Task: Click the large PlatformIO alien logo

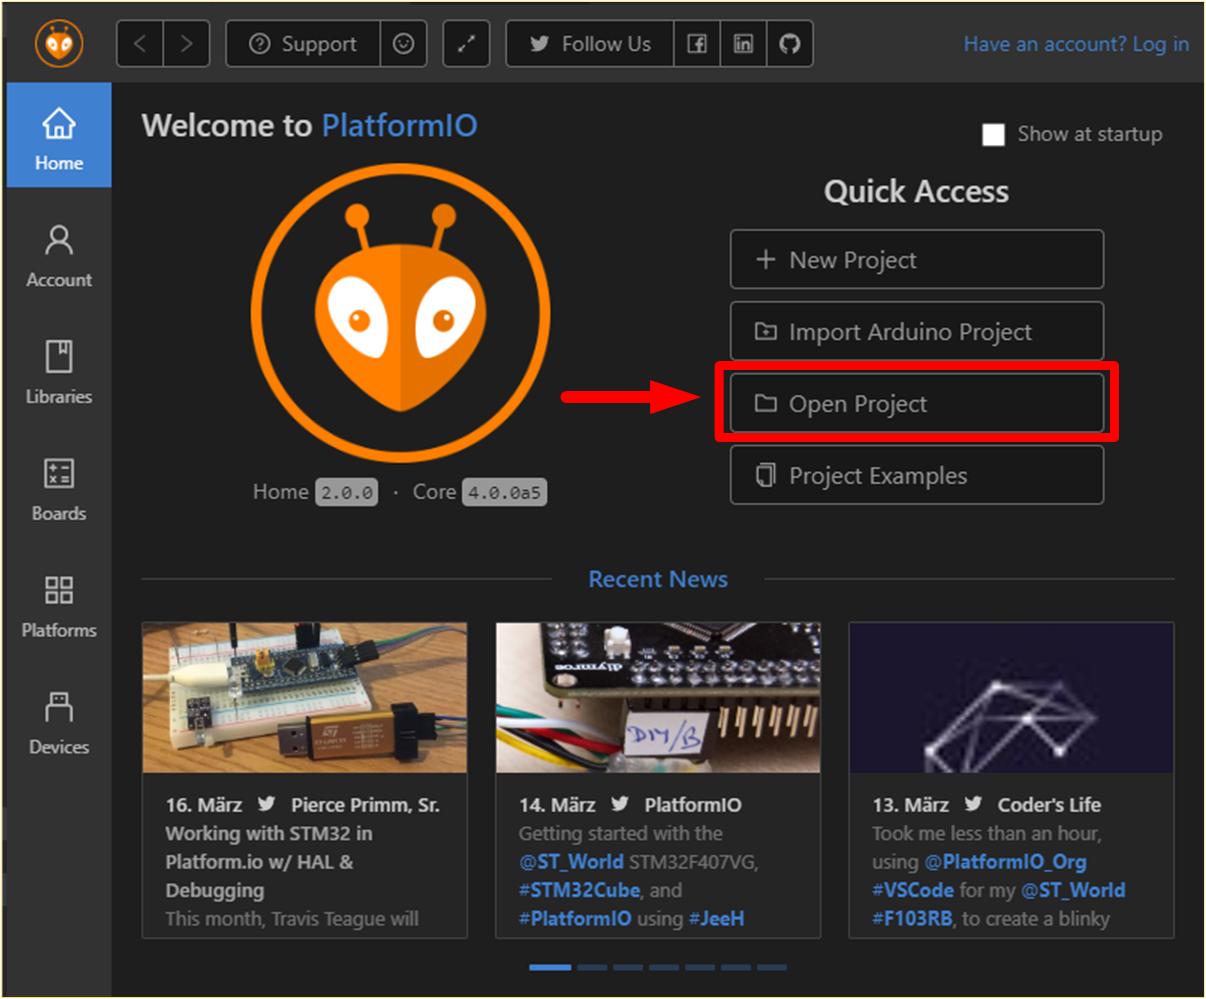Action: [x=400, y=313]
